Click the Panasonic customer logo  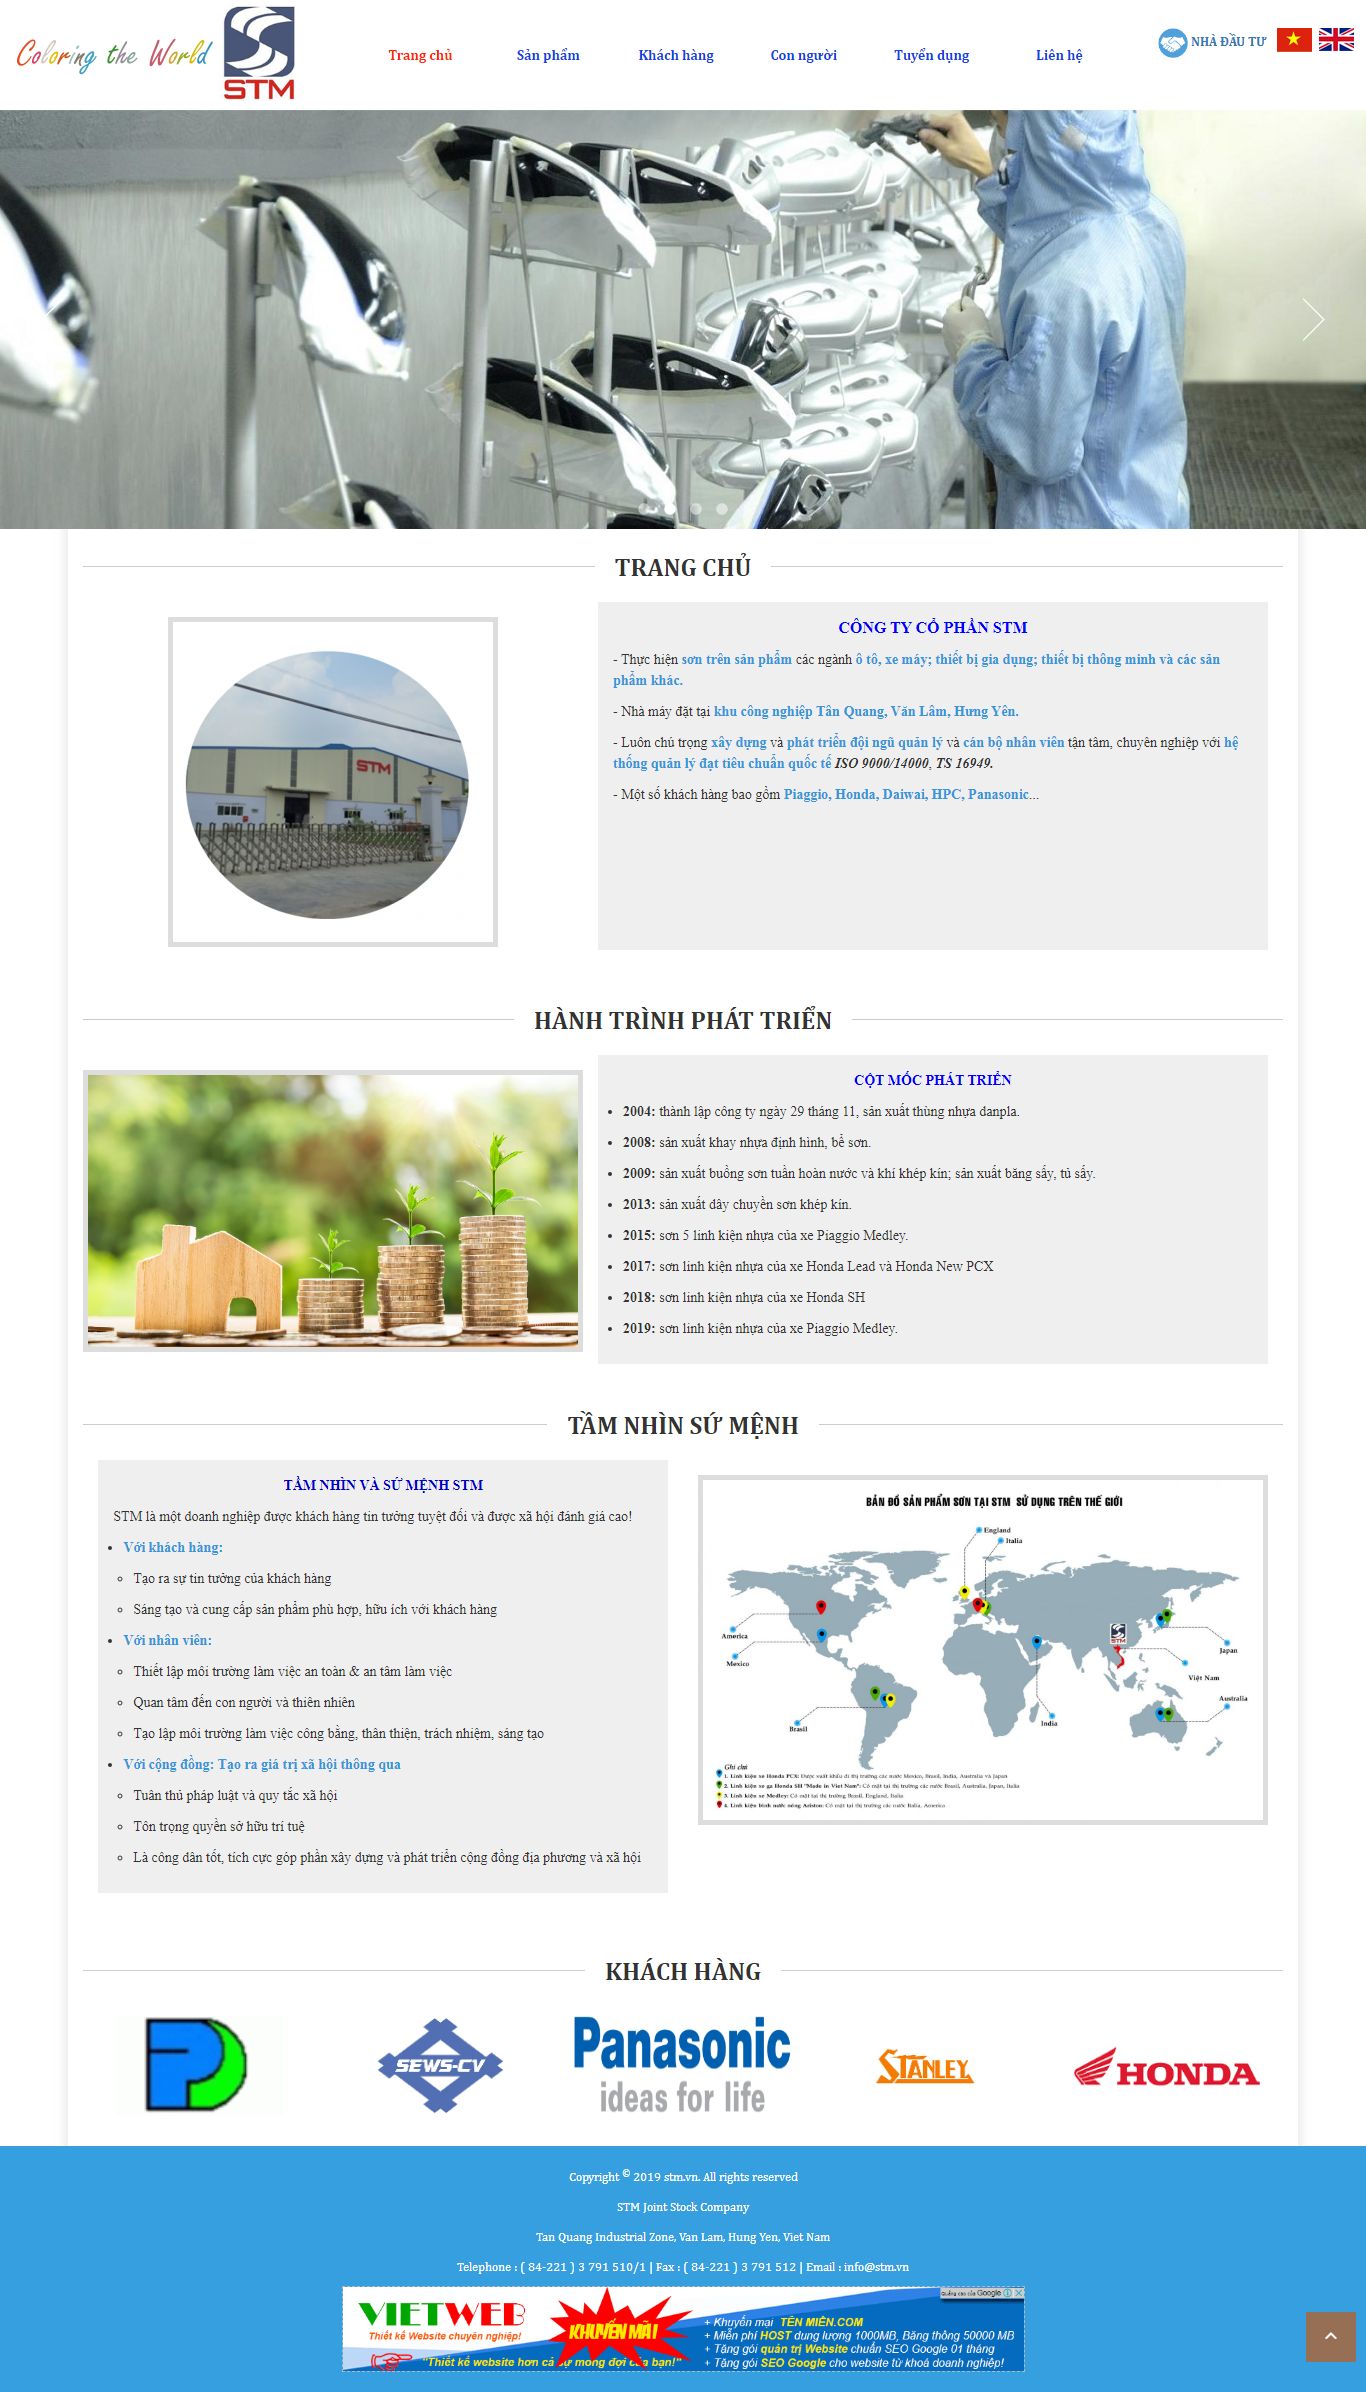coord(682,2064)
